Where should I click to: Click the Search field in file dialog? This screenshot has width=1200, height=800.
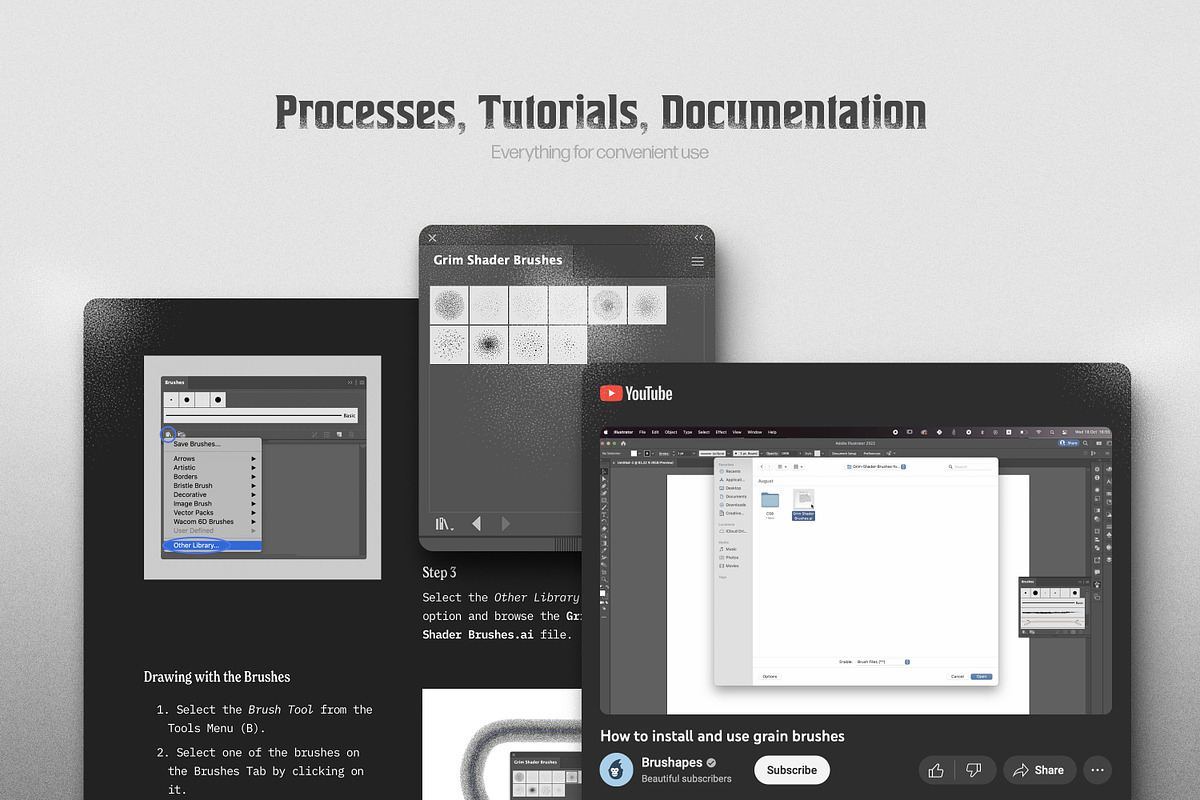[x=970, y=467]
